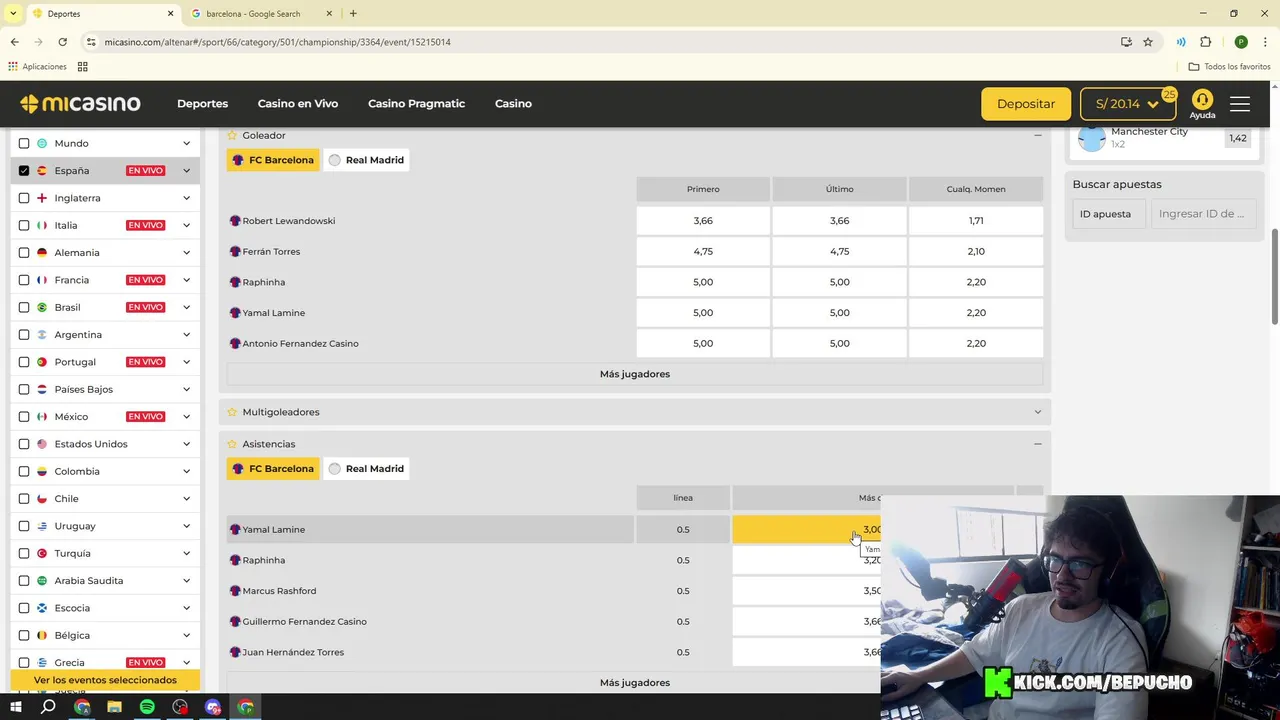The height and width of the screenshot is (720, 1280).
Task: Open Windows taskbar search
Action: point(48,707)
